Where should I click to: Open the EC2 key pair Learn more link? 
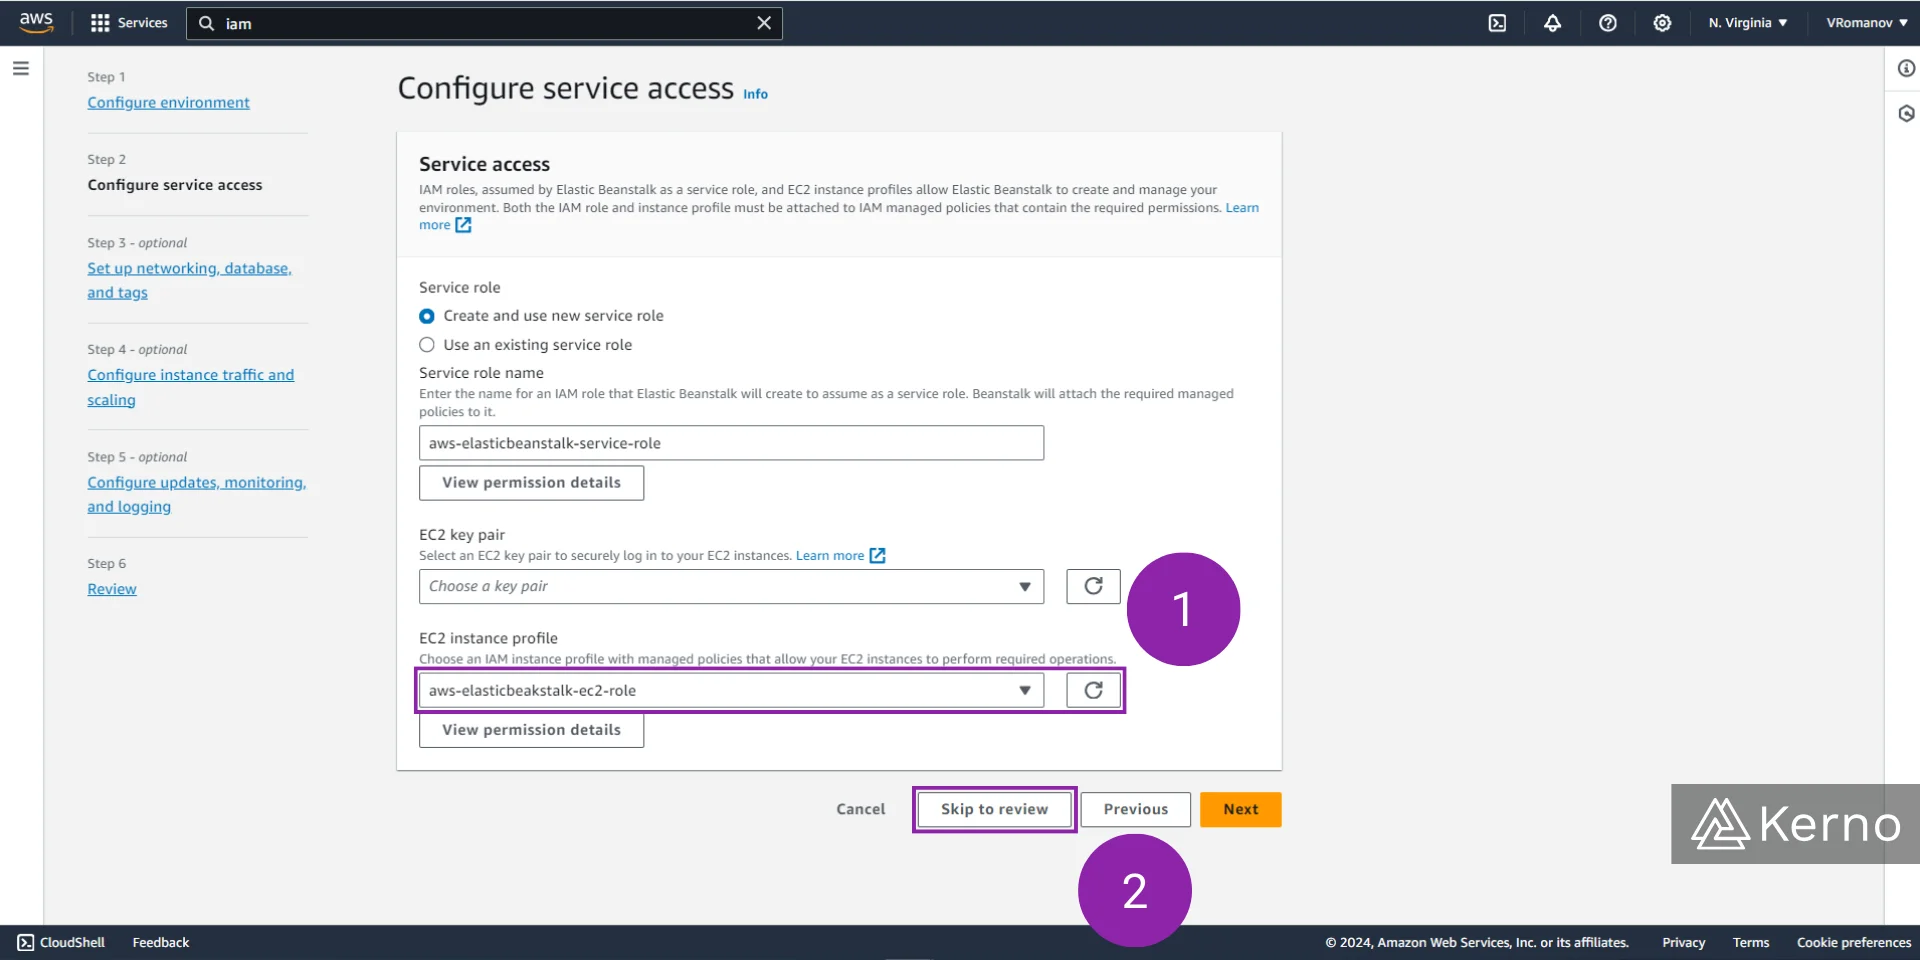pyautogui.click(x=829, y=555)
